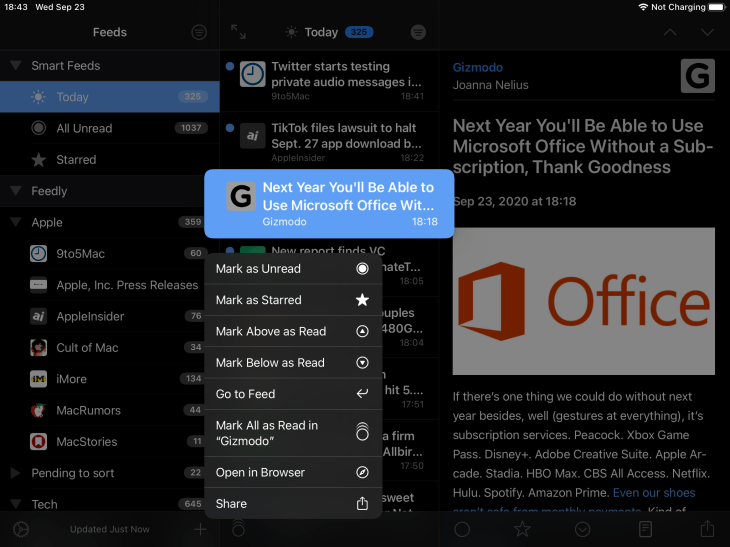Collapse the Apple folder triangle
Viewport: 730px width, 547px height.
pyautogui.click(x=15, y=222)
